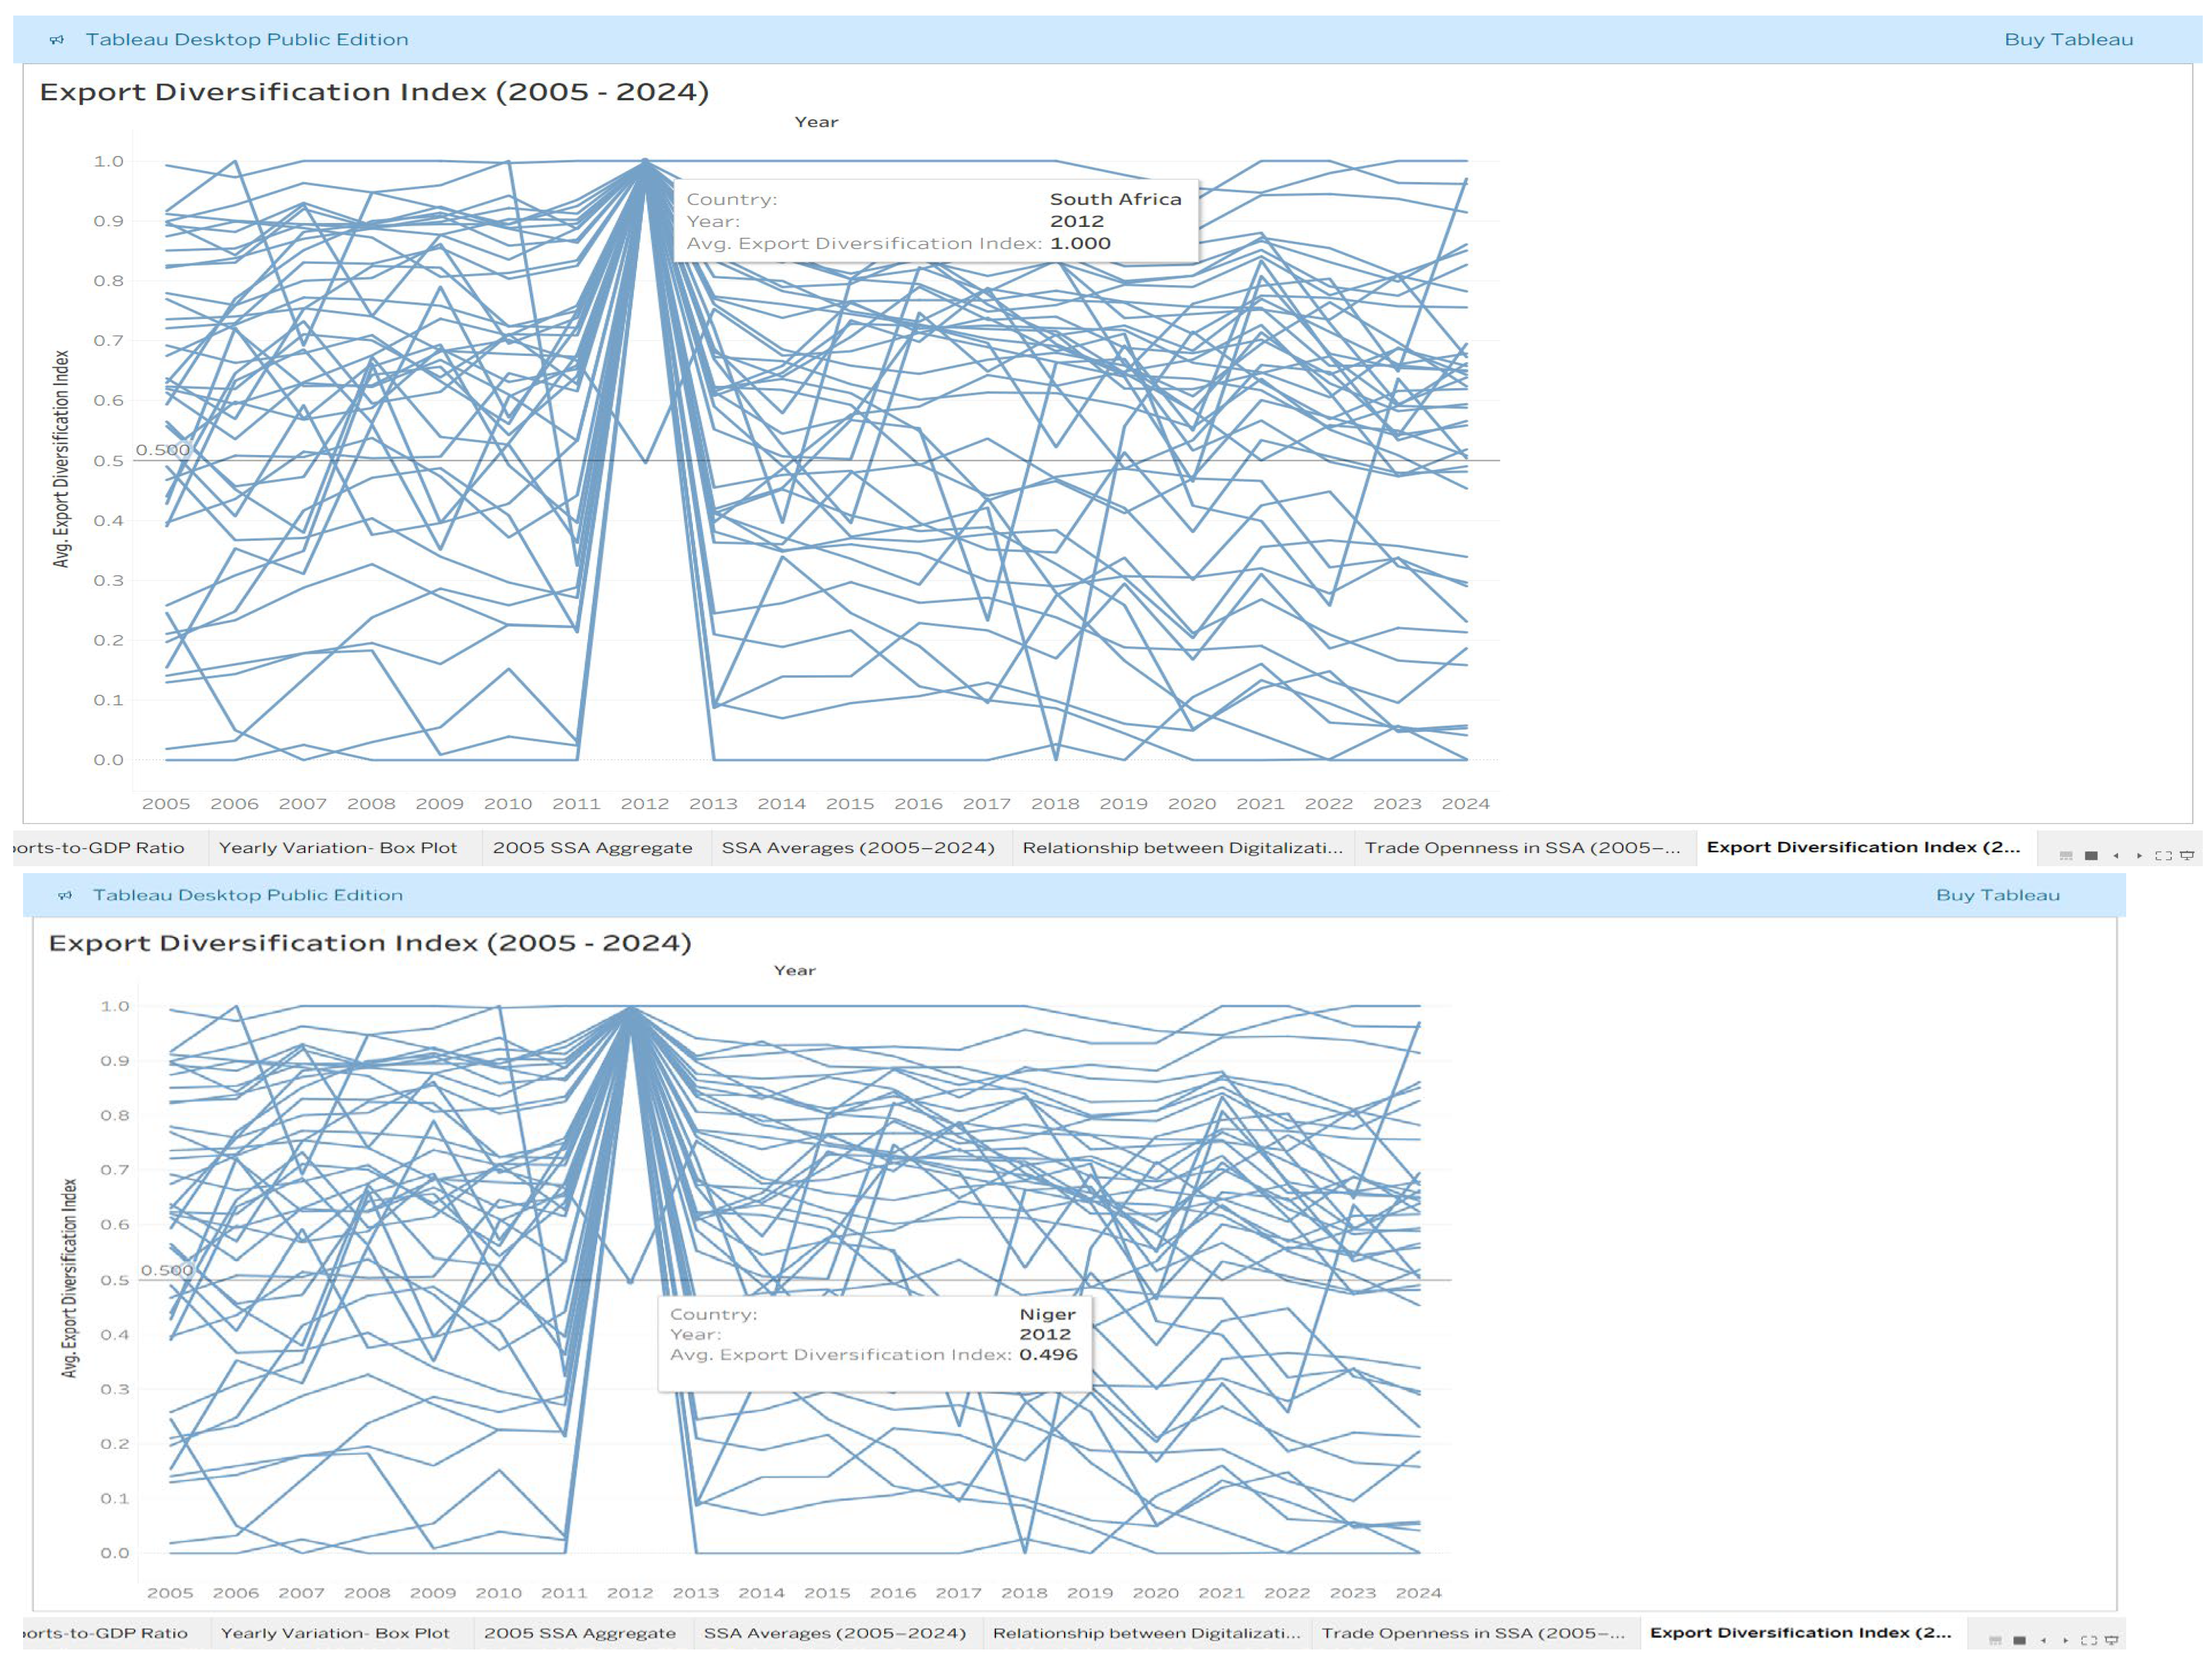2212x1665 pixels.
Task: Open Yearly Variation- Box Plot tab in upper window
Action: point(337,848)
